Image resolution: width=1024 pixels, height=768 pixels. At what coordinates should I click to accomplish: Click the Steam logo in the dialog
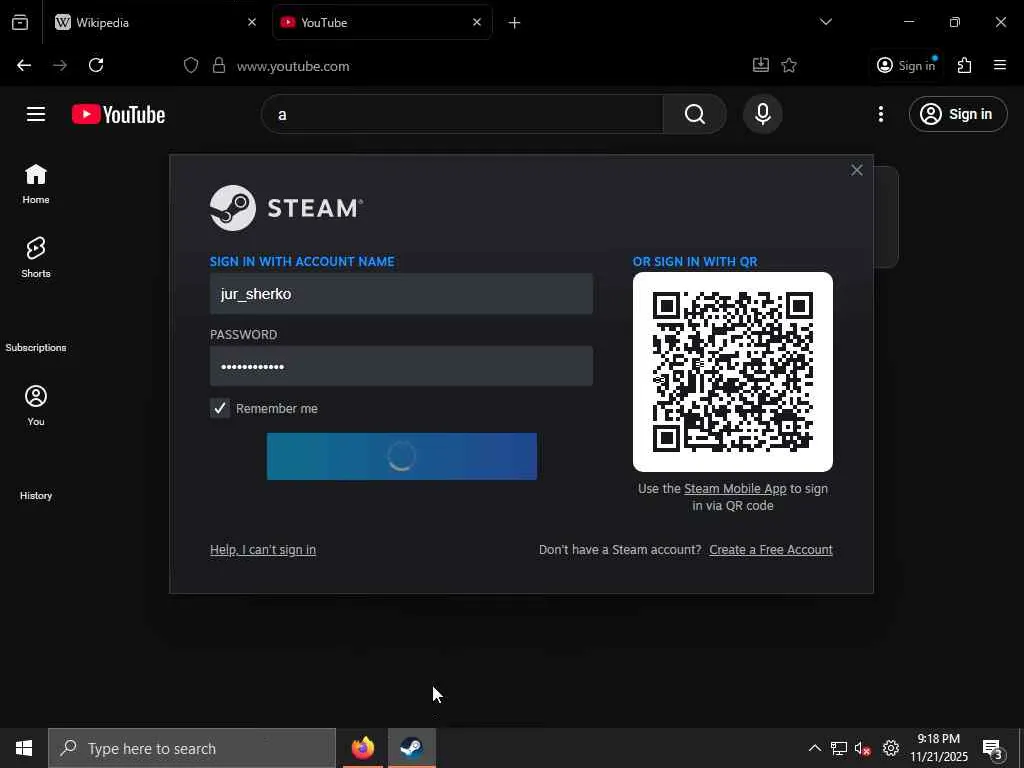tap(286, 208)
